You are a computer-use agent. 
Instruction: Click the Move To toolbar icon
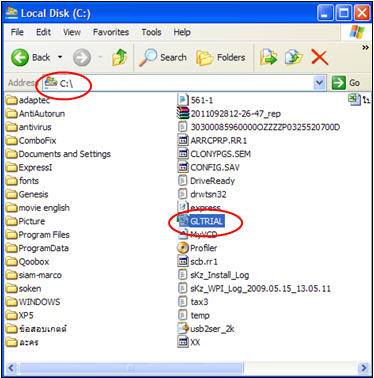point(269,57)
